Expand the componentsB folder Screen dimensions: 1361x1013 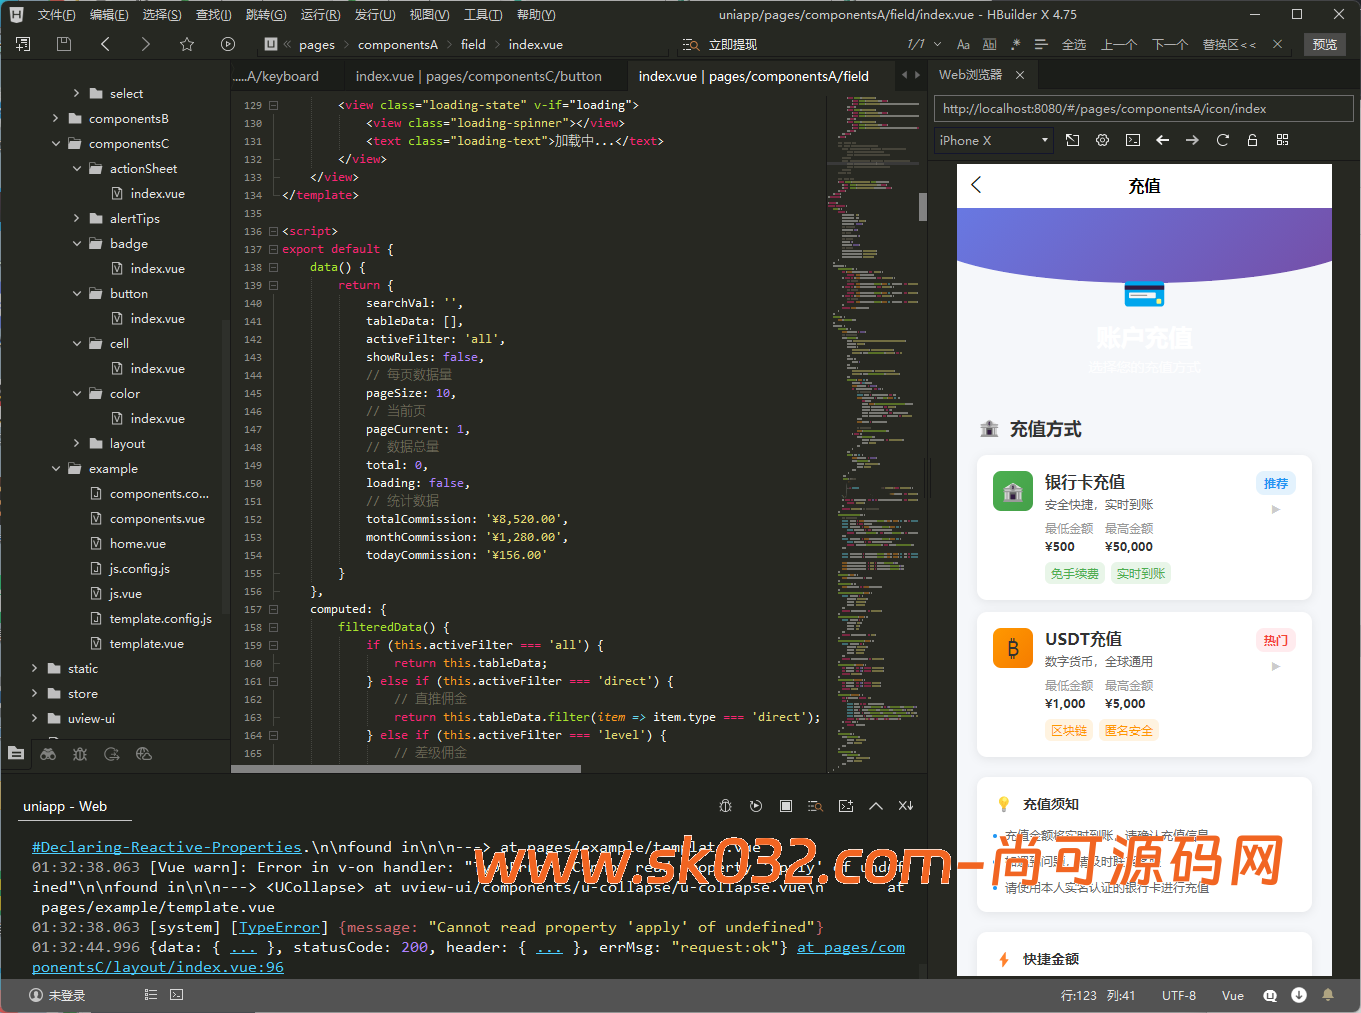56,119
